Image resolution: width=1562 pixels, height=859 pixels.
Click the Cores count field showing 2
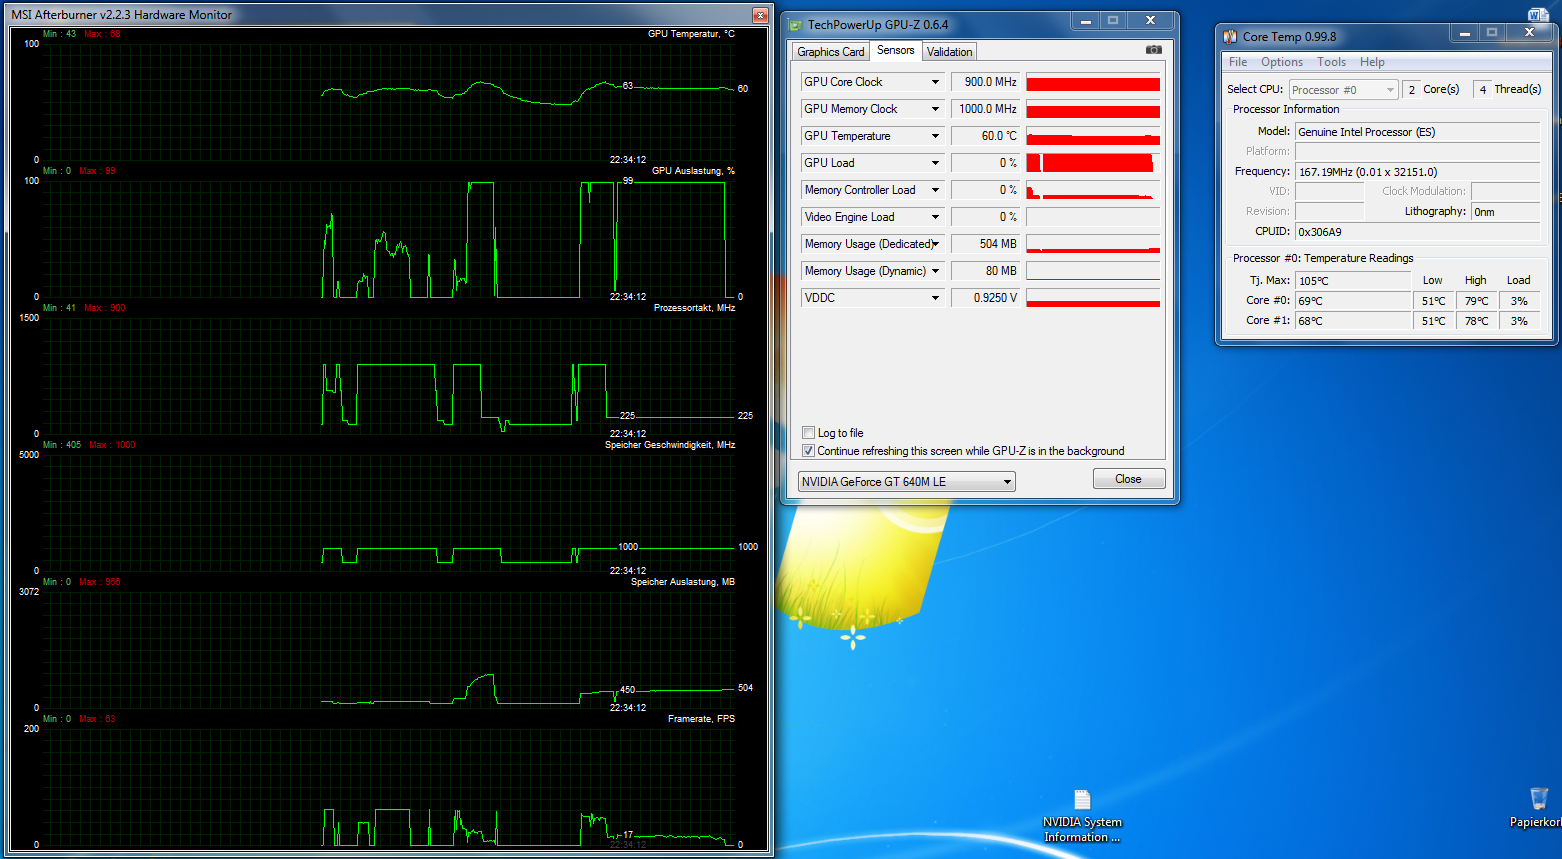(1411, 90)
